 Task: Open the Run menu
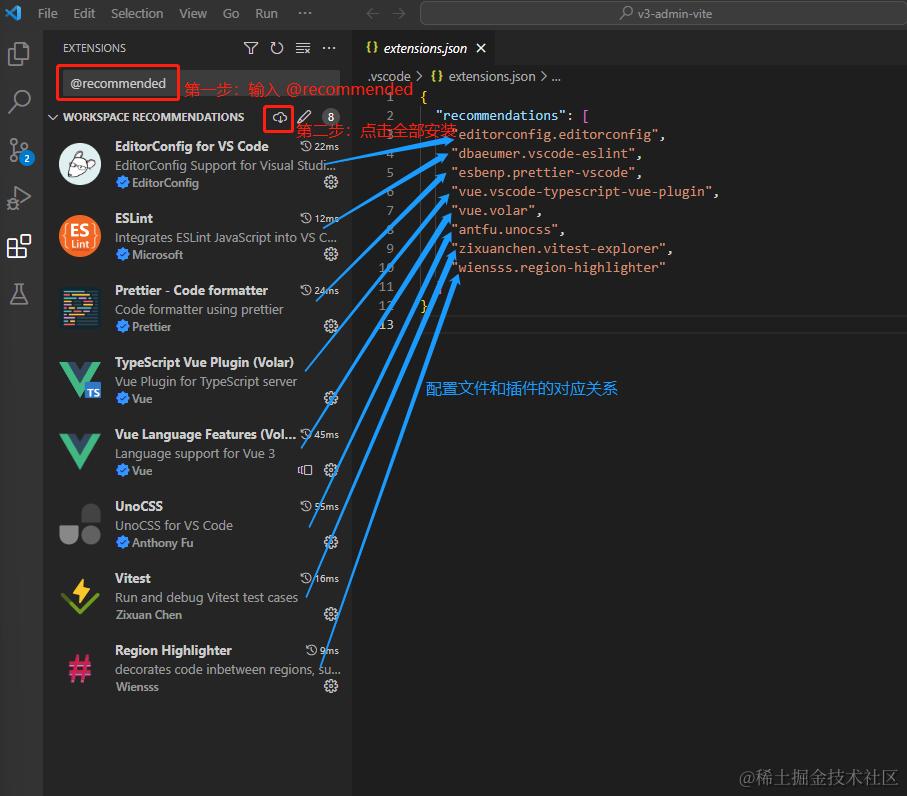(267, 13)
